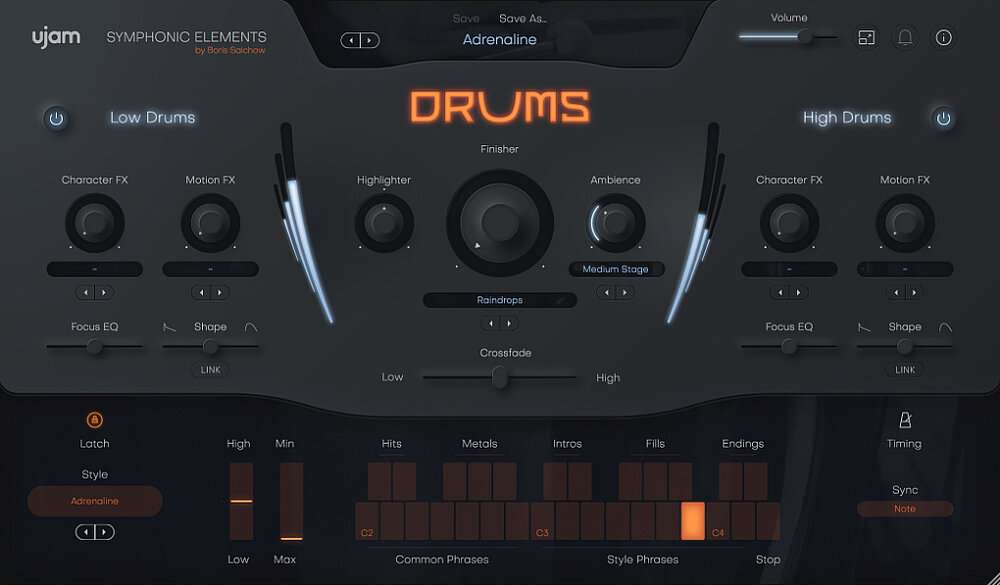This screenshot has height=585, width=1000.
Task: Click the central Finisher knob
Action: 499,222
